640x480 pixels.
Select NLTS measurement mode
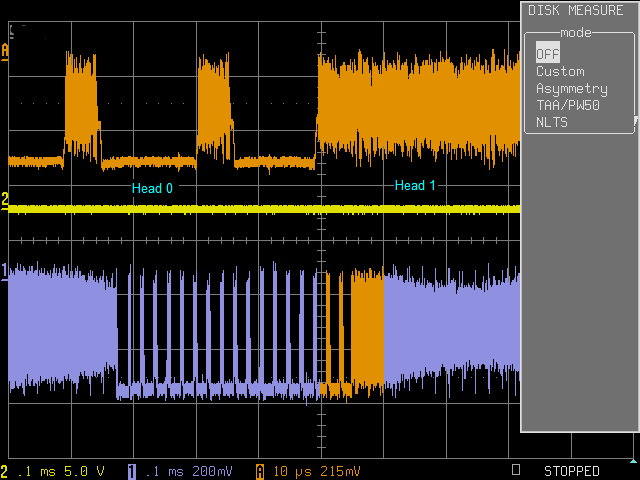tap(552, 122)
